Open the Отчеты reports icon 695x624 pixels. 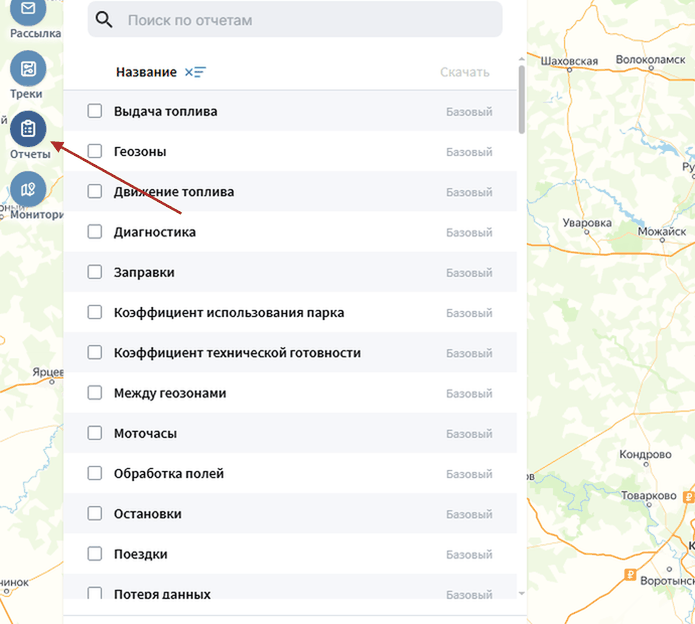(28, 129)
